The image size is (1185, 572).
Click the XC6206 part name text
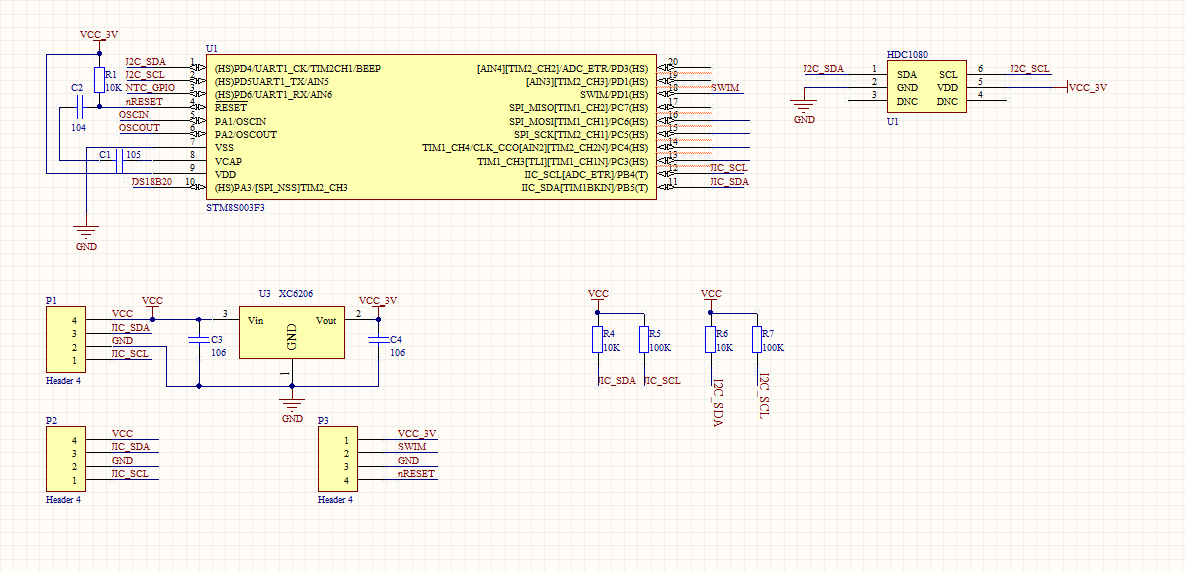296,294
